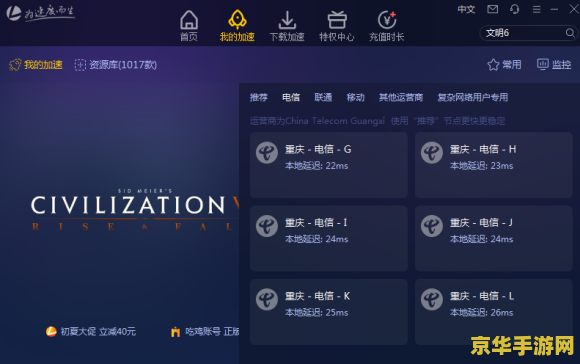The height and width of the screenshot is (364, 580).
Task: Click the Civilization VI game banner
Action: pos(135,210)
